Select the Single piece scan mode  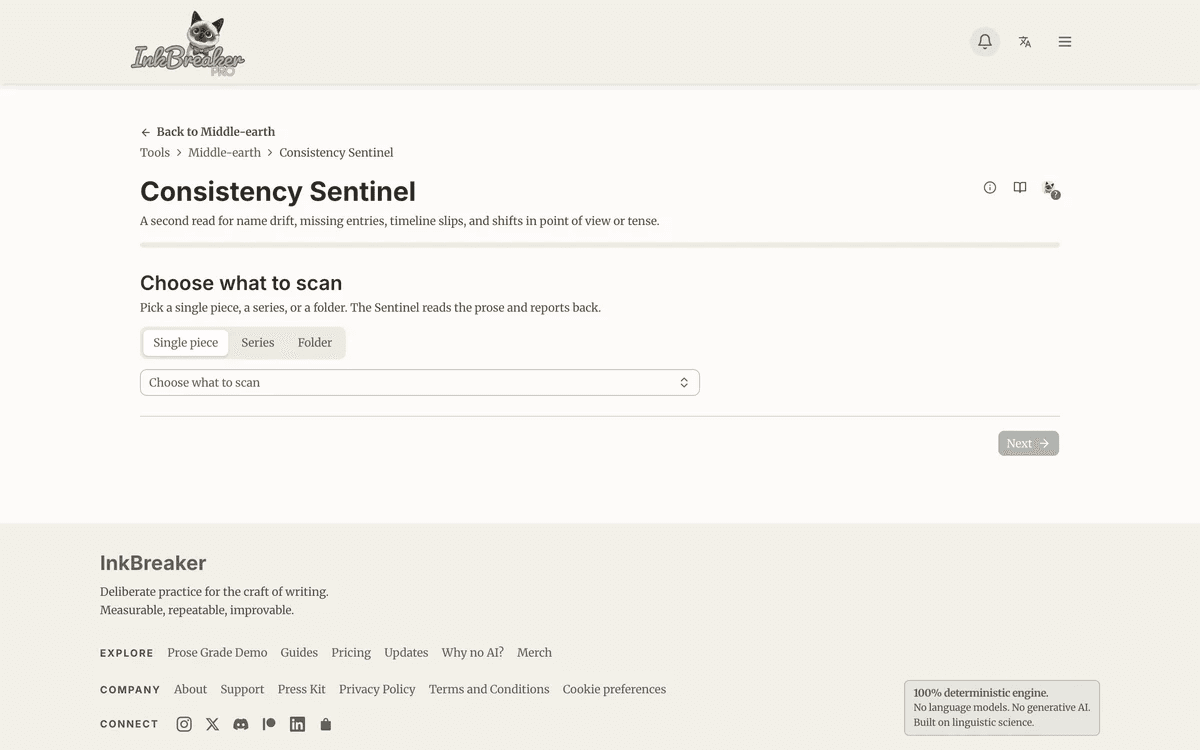point(185,343)
